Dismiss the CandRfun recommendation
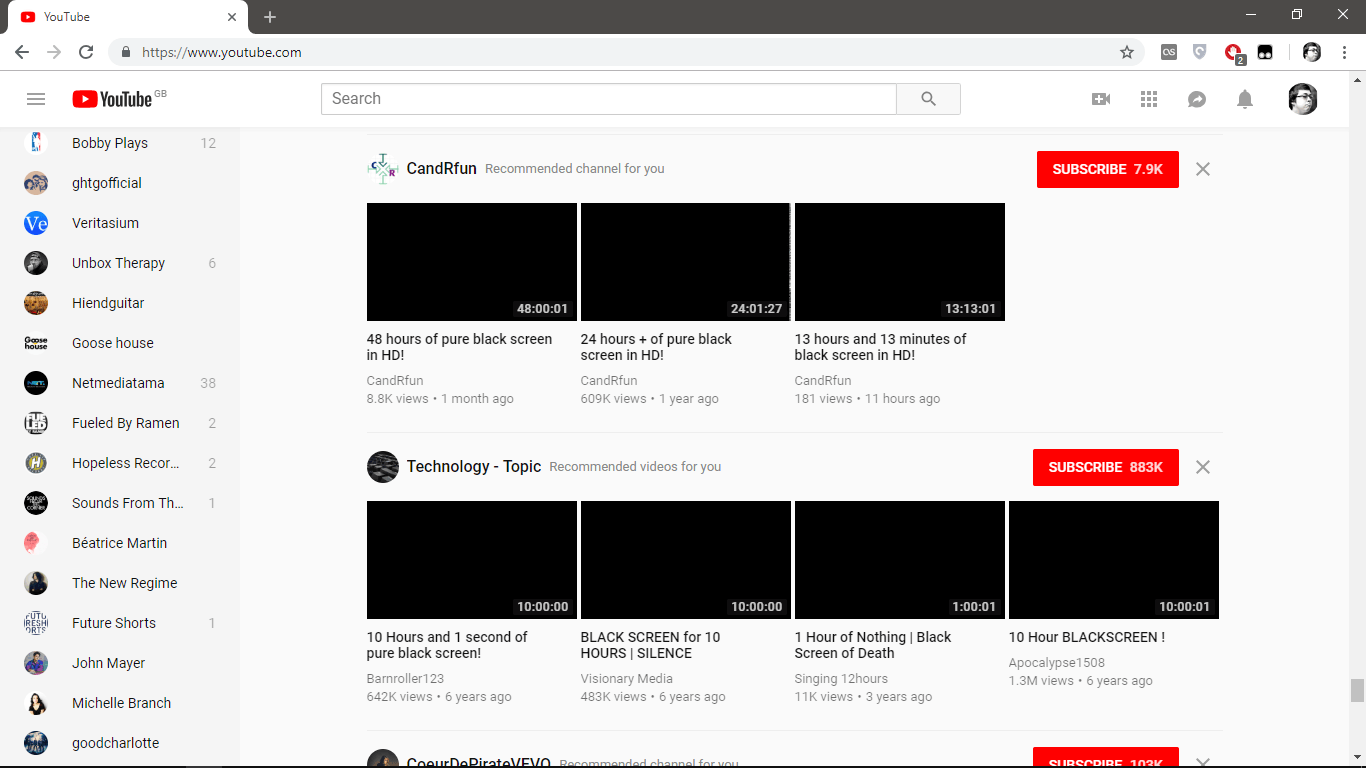This screenshot has width=1366, height=768. tap(1203, 169)
